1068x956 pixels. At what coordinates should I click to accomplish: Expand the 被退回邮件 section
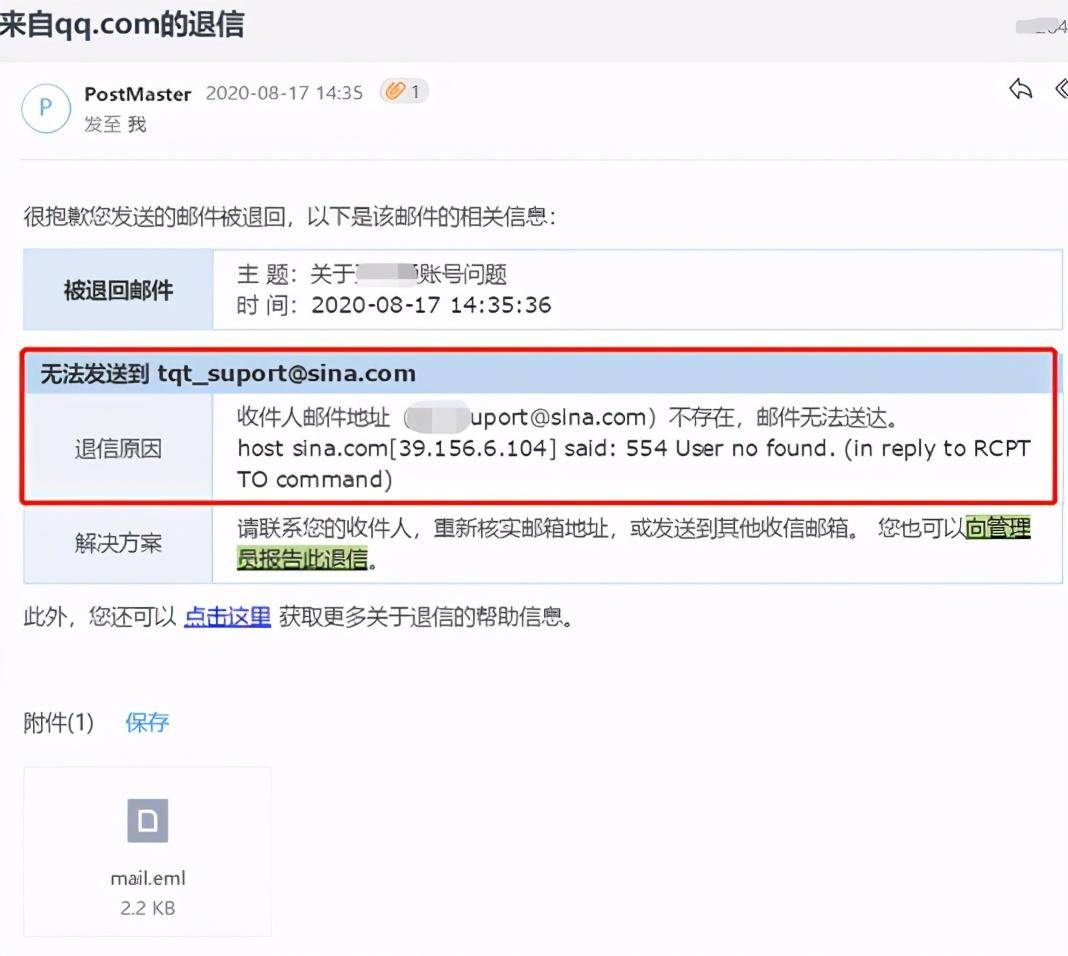pyautogui.click(x=117, y=289)
